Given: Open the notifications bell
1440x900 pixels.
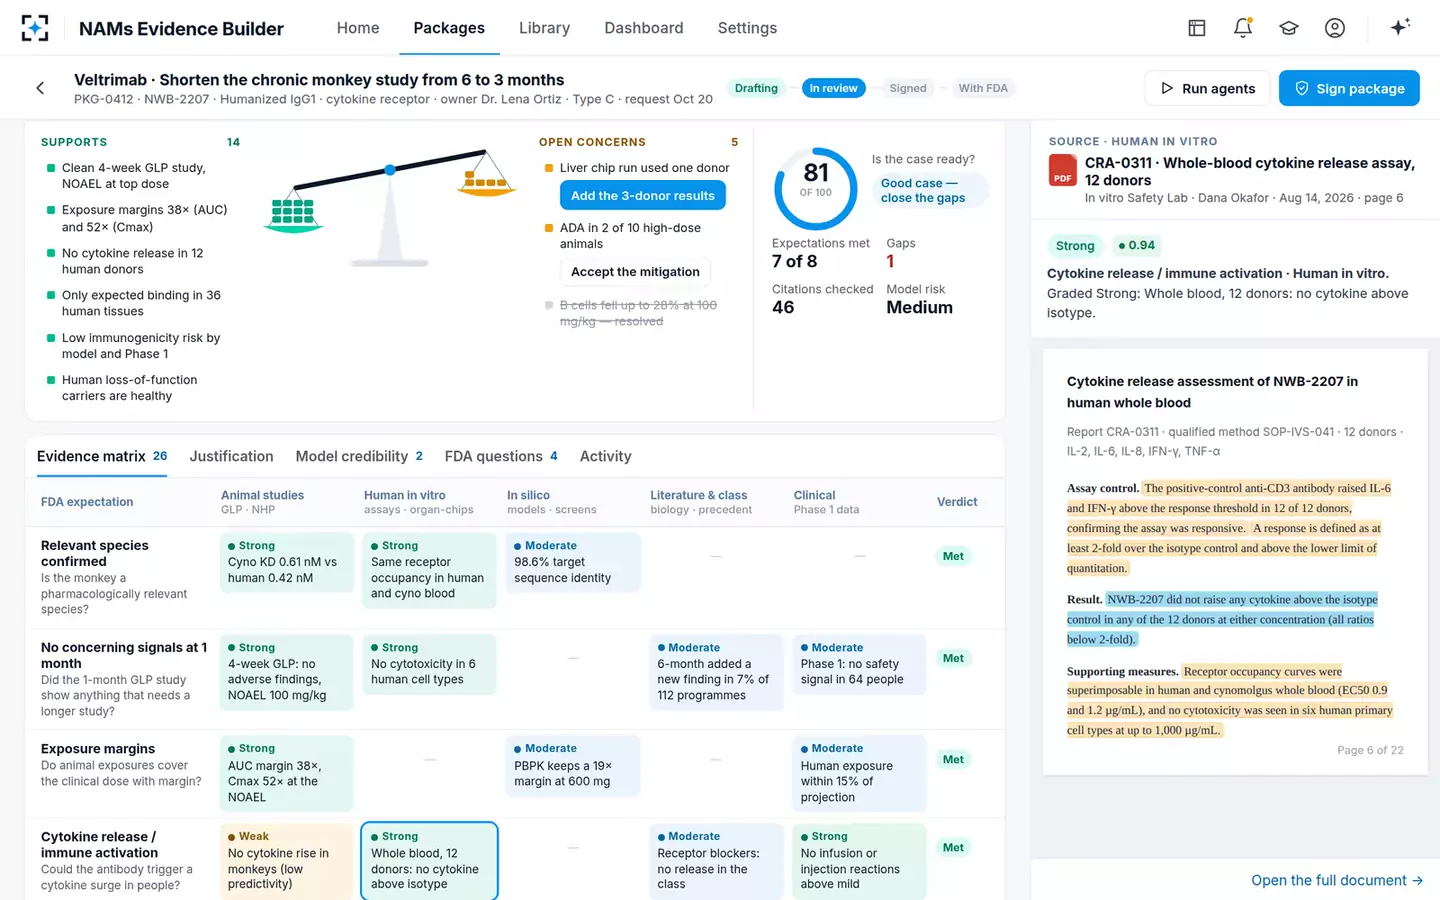Looking at the screenshot, I should click(1243, 28).
